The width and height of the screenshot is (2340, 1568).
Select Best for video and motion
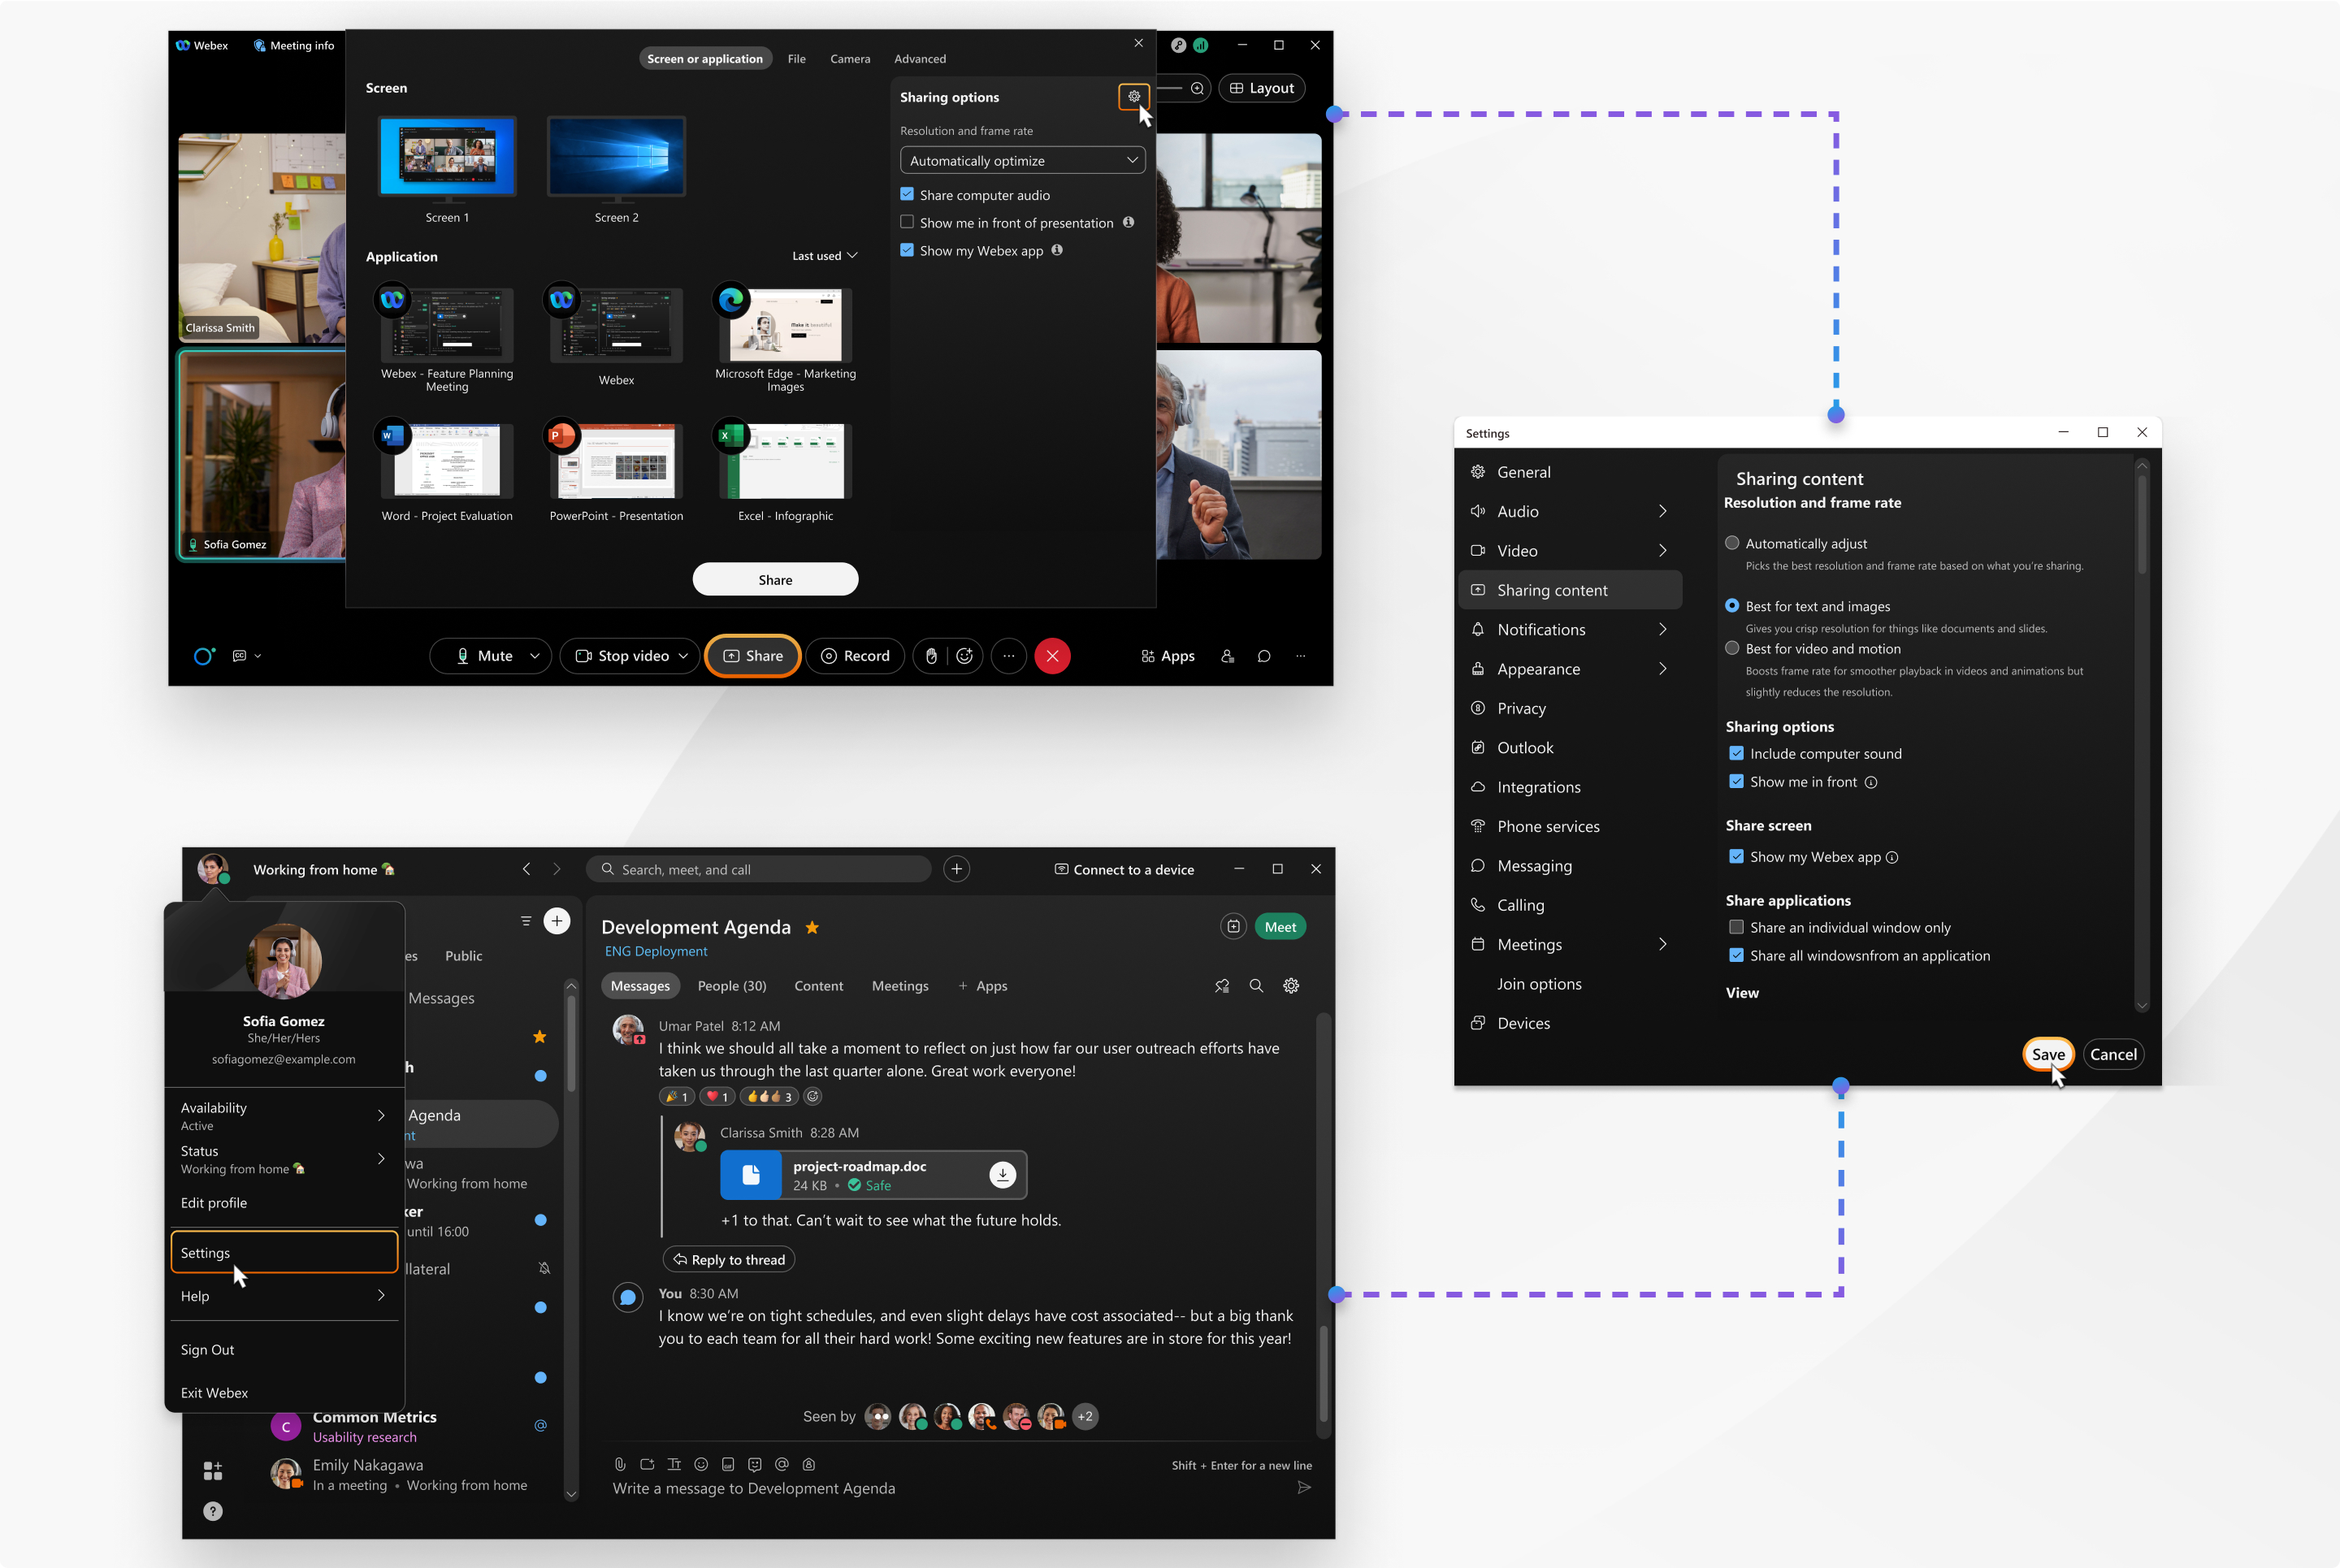click(x=1732, y=648)
